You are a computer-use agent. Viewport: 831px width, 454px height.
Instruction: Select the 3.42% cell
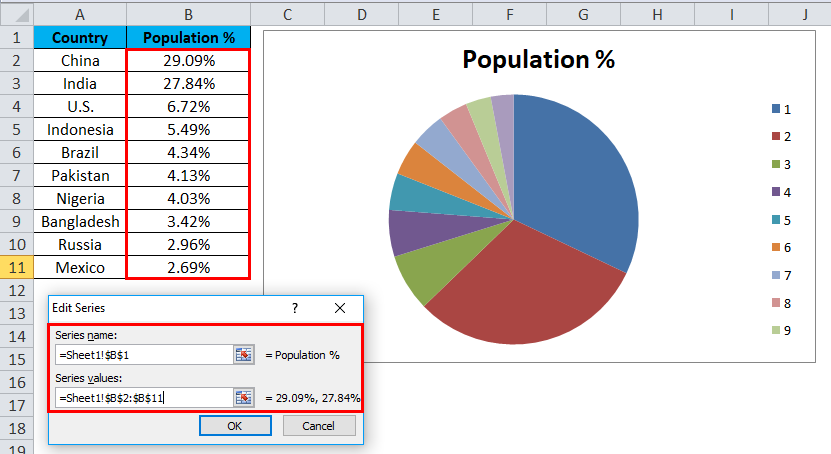(x=188, y=221)
